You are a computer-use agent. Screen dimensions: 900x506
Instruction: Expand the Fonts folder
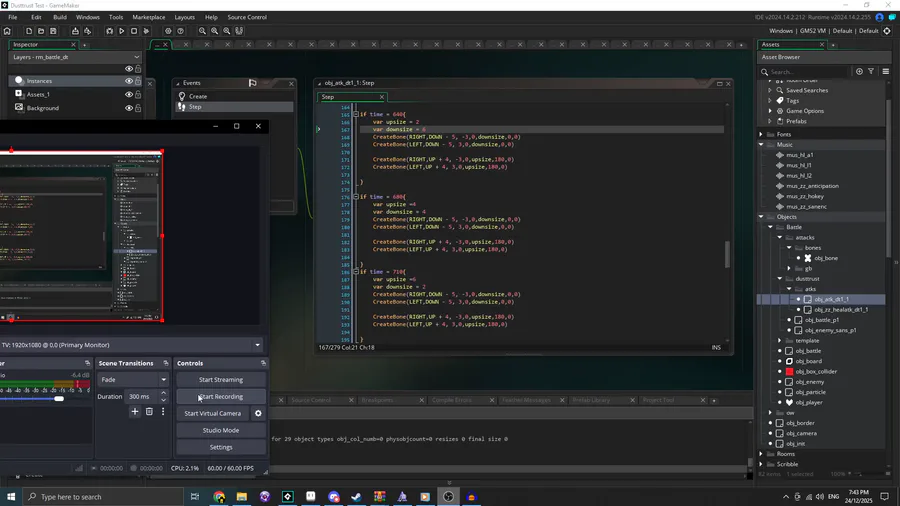pyautogui.click(x=761, y=134)
